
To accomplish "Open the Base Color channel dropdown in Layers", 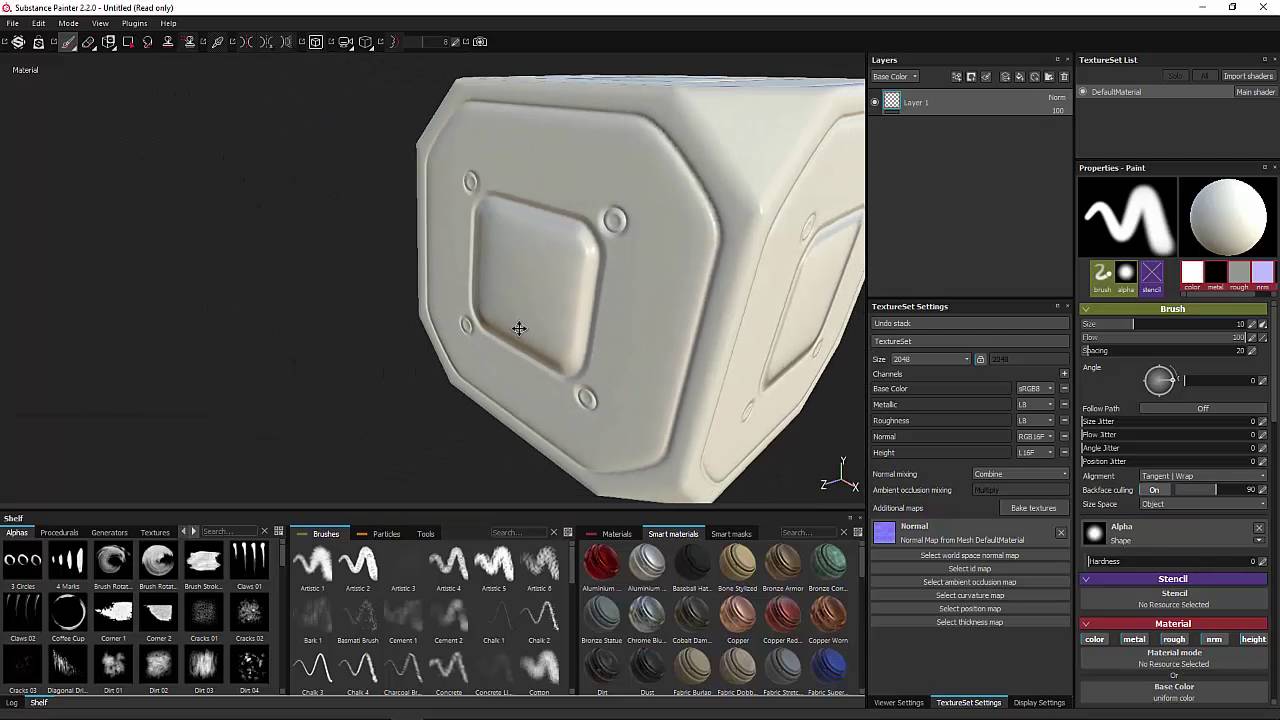I will (x=894, y=77).
